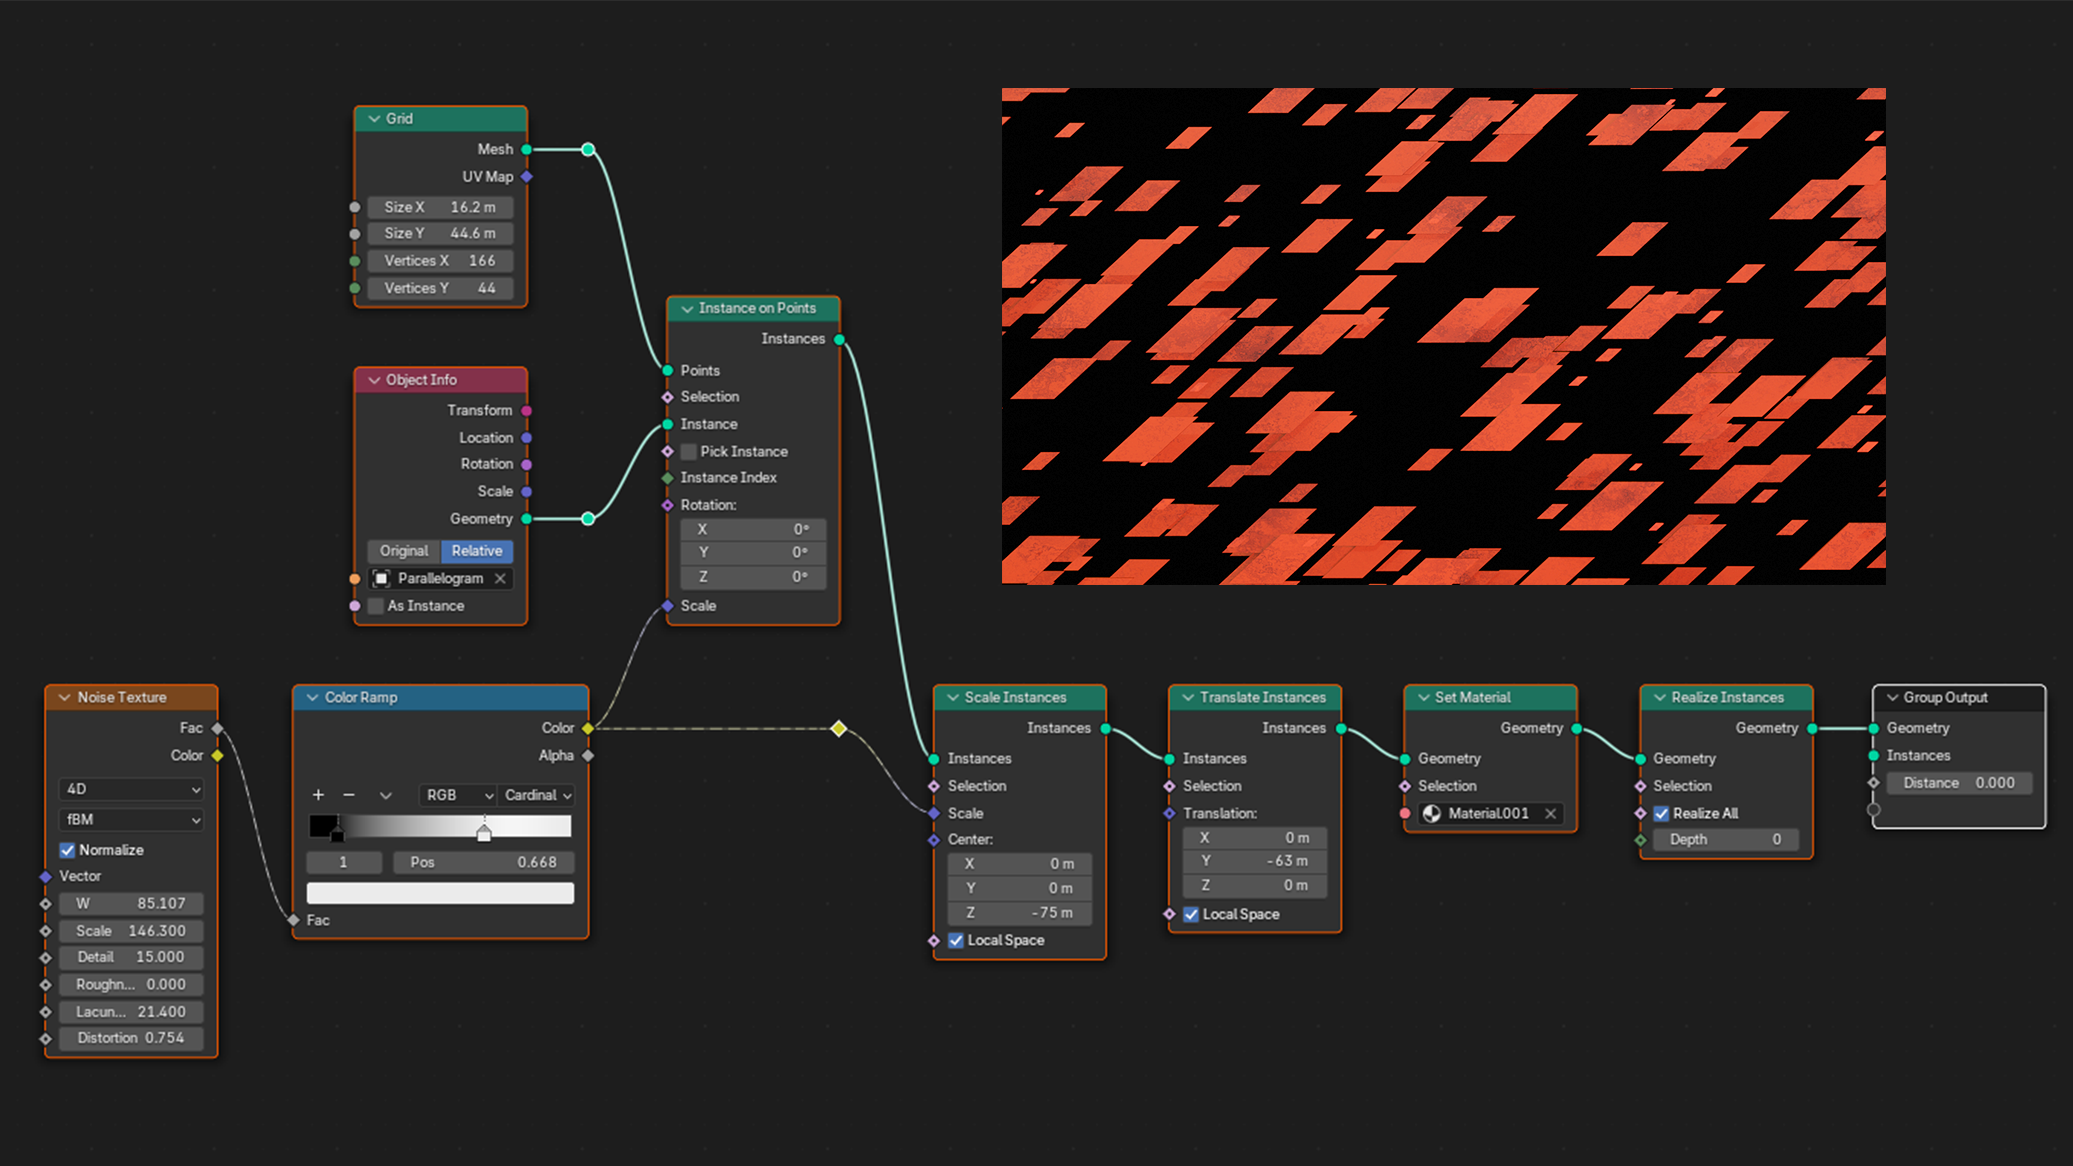Open the RGB color mode dropdown in Color Ramp

coord(457,795)
